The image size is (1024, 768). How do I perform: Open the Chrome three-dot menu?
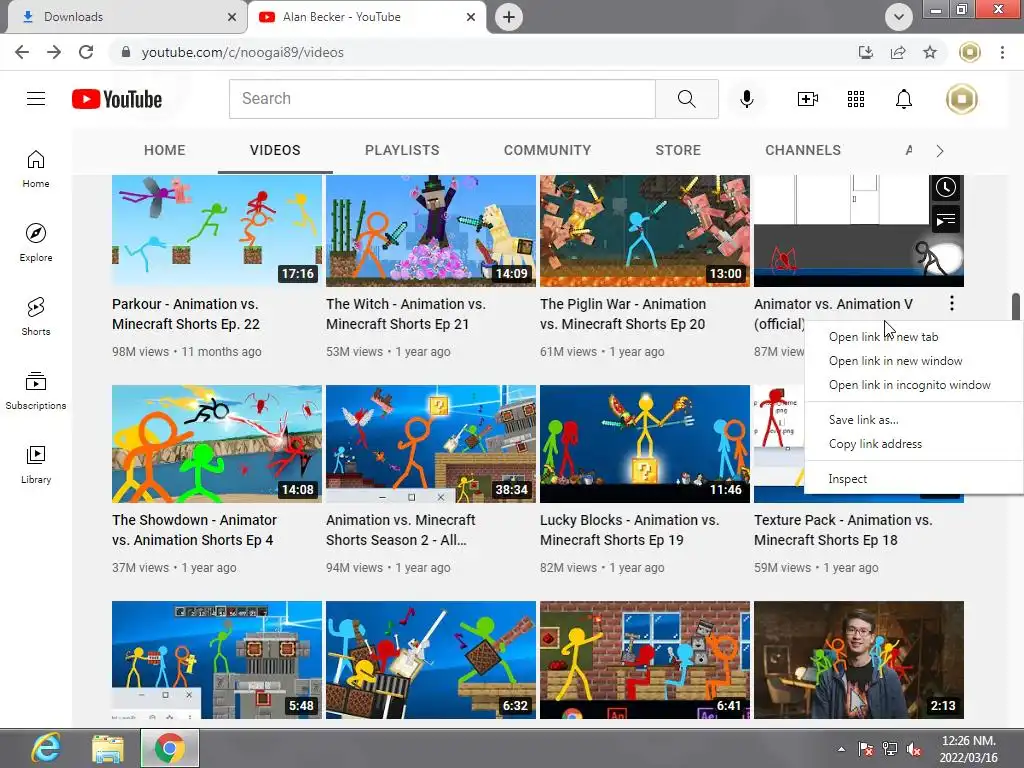point(1002,52)
